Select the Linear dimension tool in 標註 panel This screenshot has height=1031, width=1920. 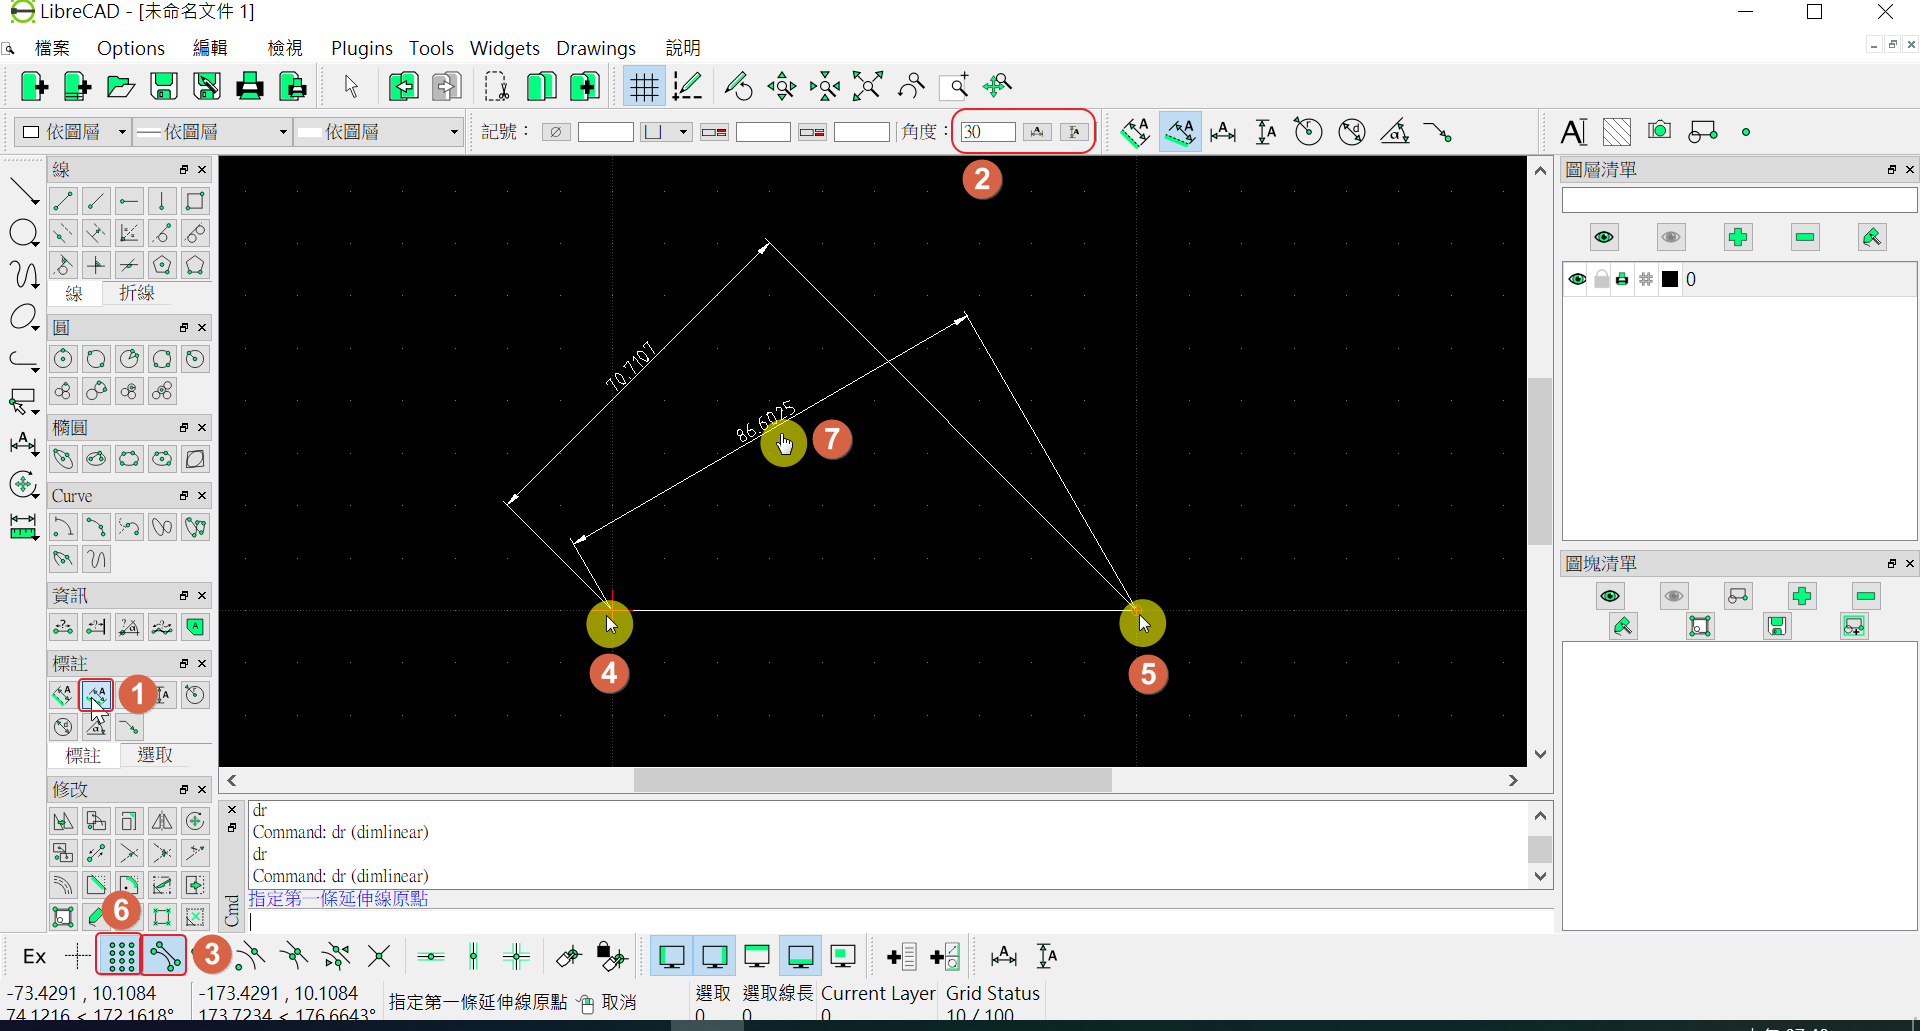click(96, 695)
